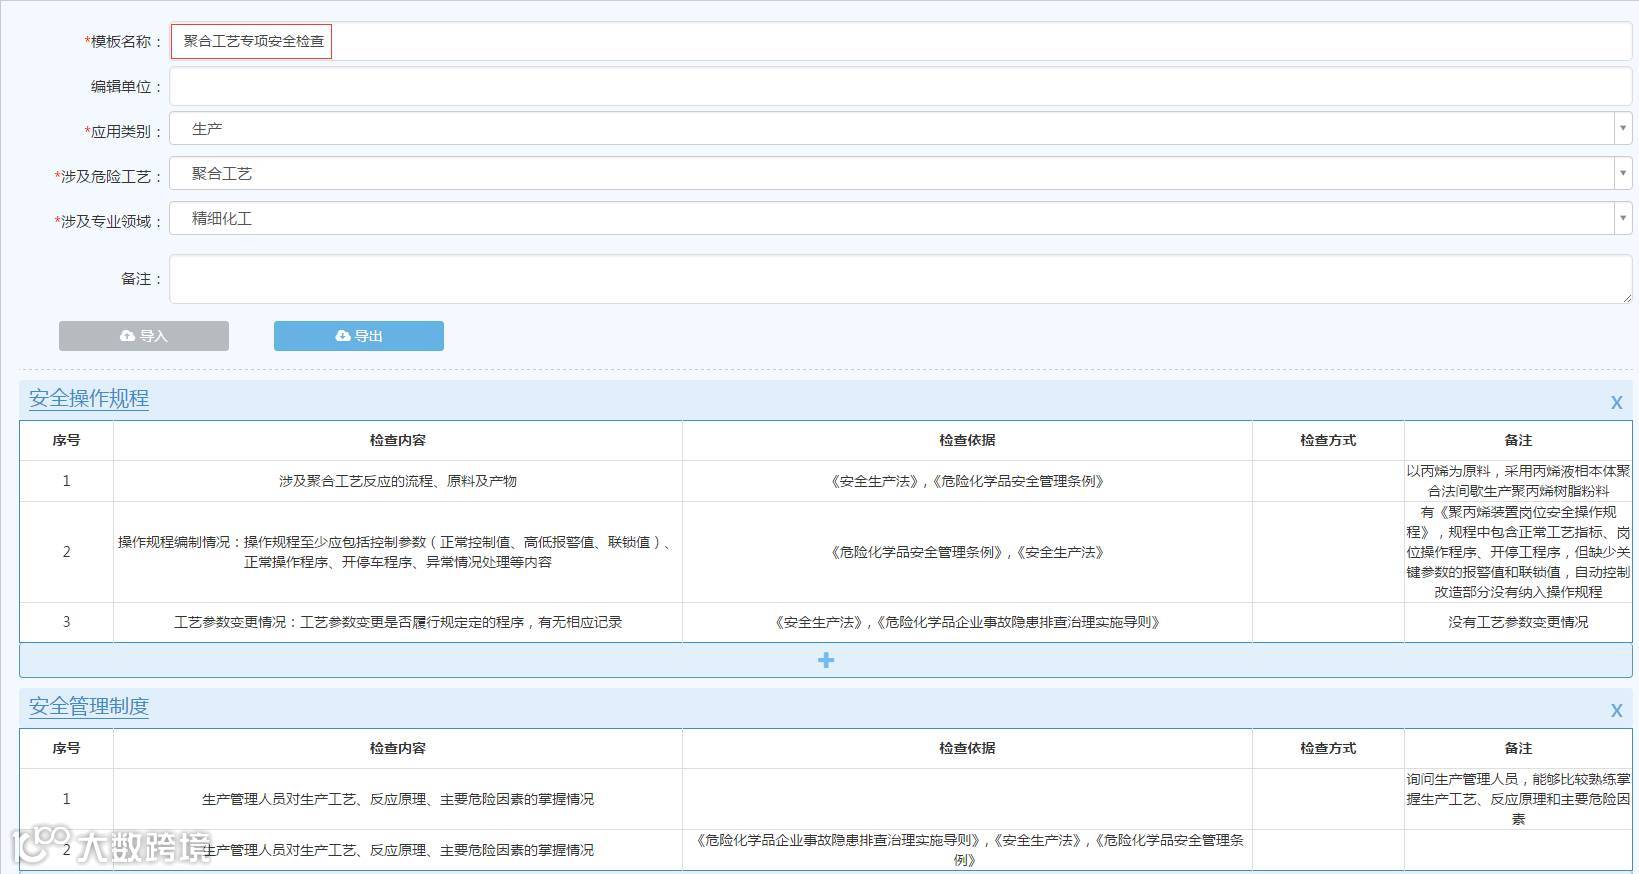Click the 导出 export button

359,336
